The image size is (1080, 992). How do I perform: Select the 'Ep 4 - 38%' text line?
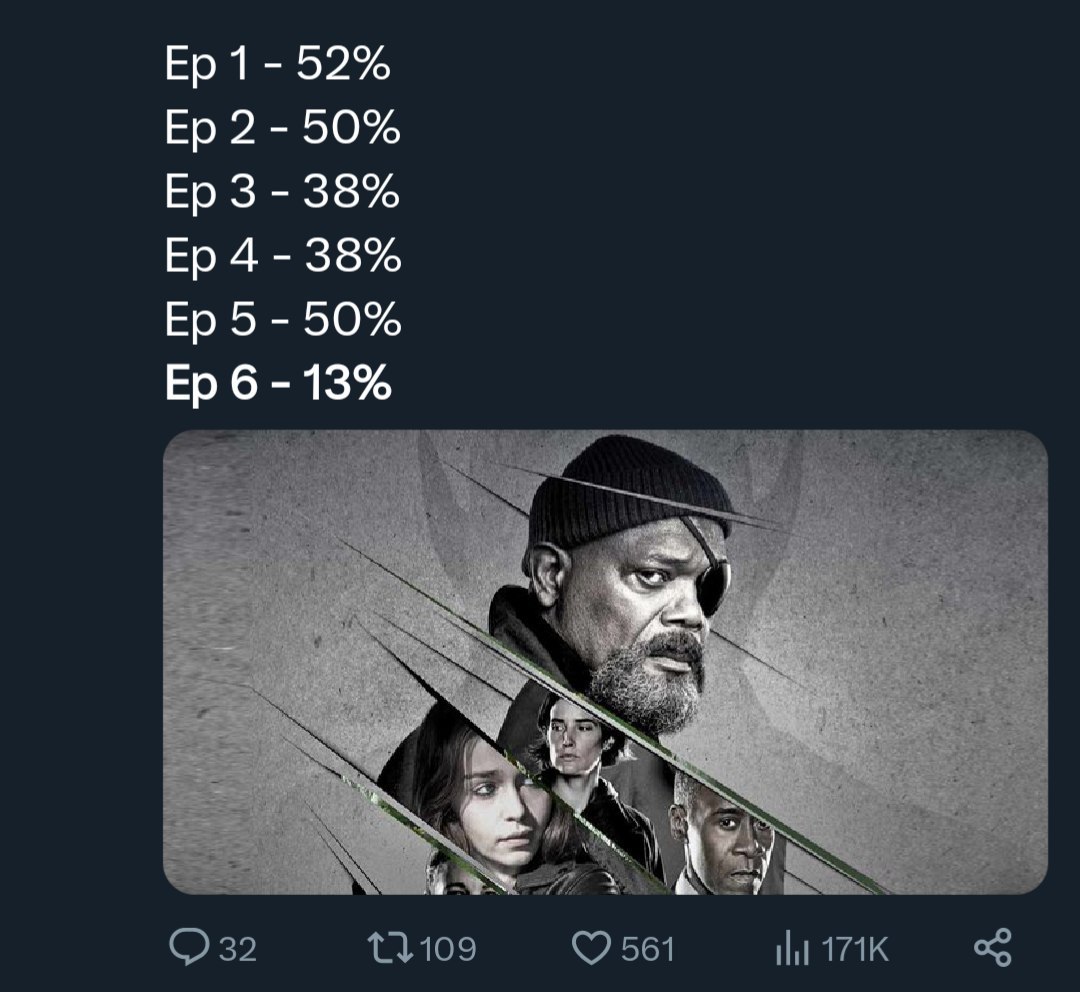[283, 256]
